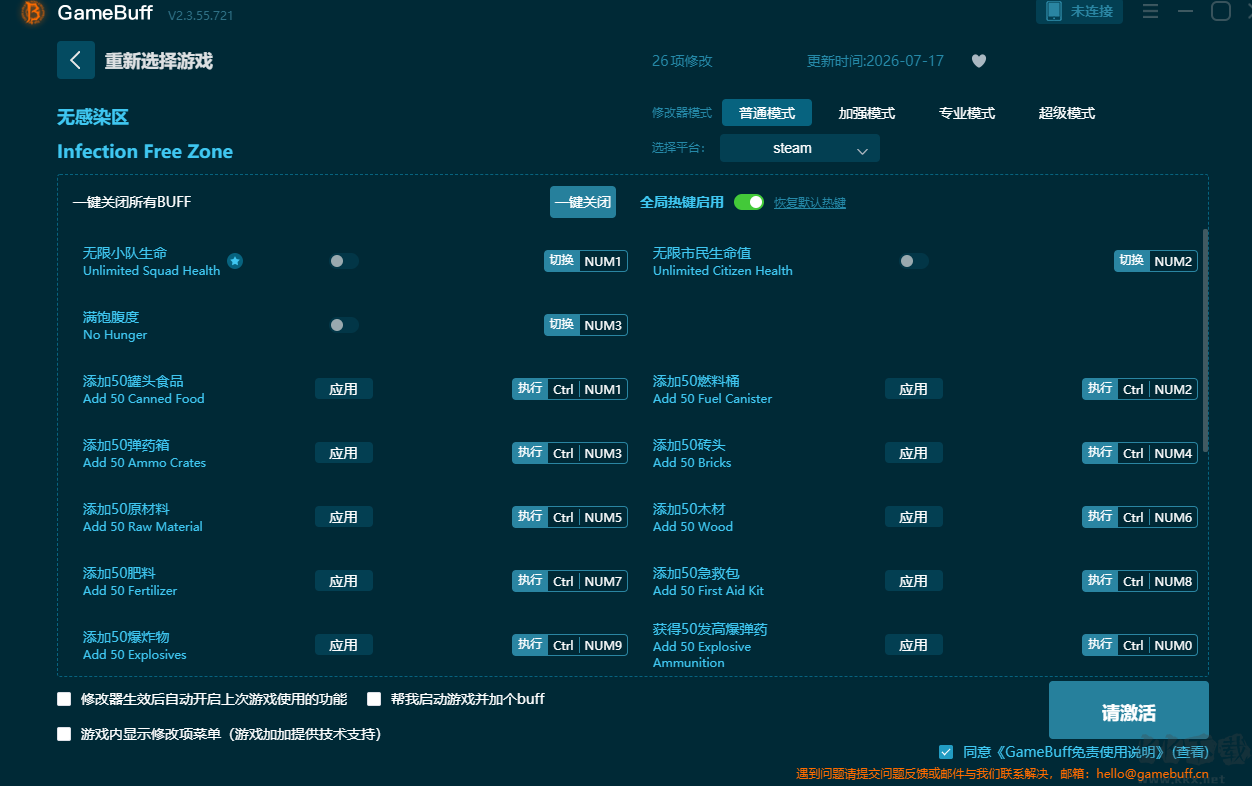Click the Infection Free Zone game title
The image size is (1252, 786).
tap(145, 151)
